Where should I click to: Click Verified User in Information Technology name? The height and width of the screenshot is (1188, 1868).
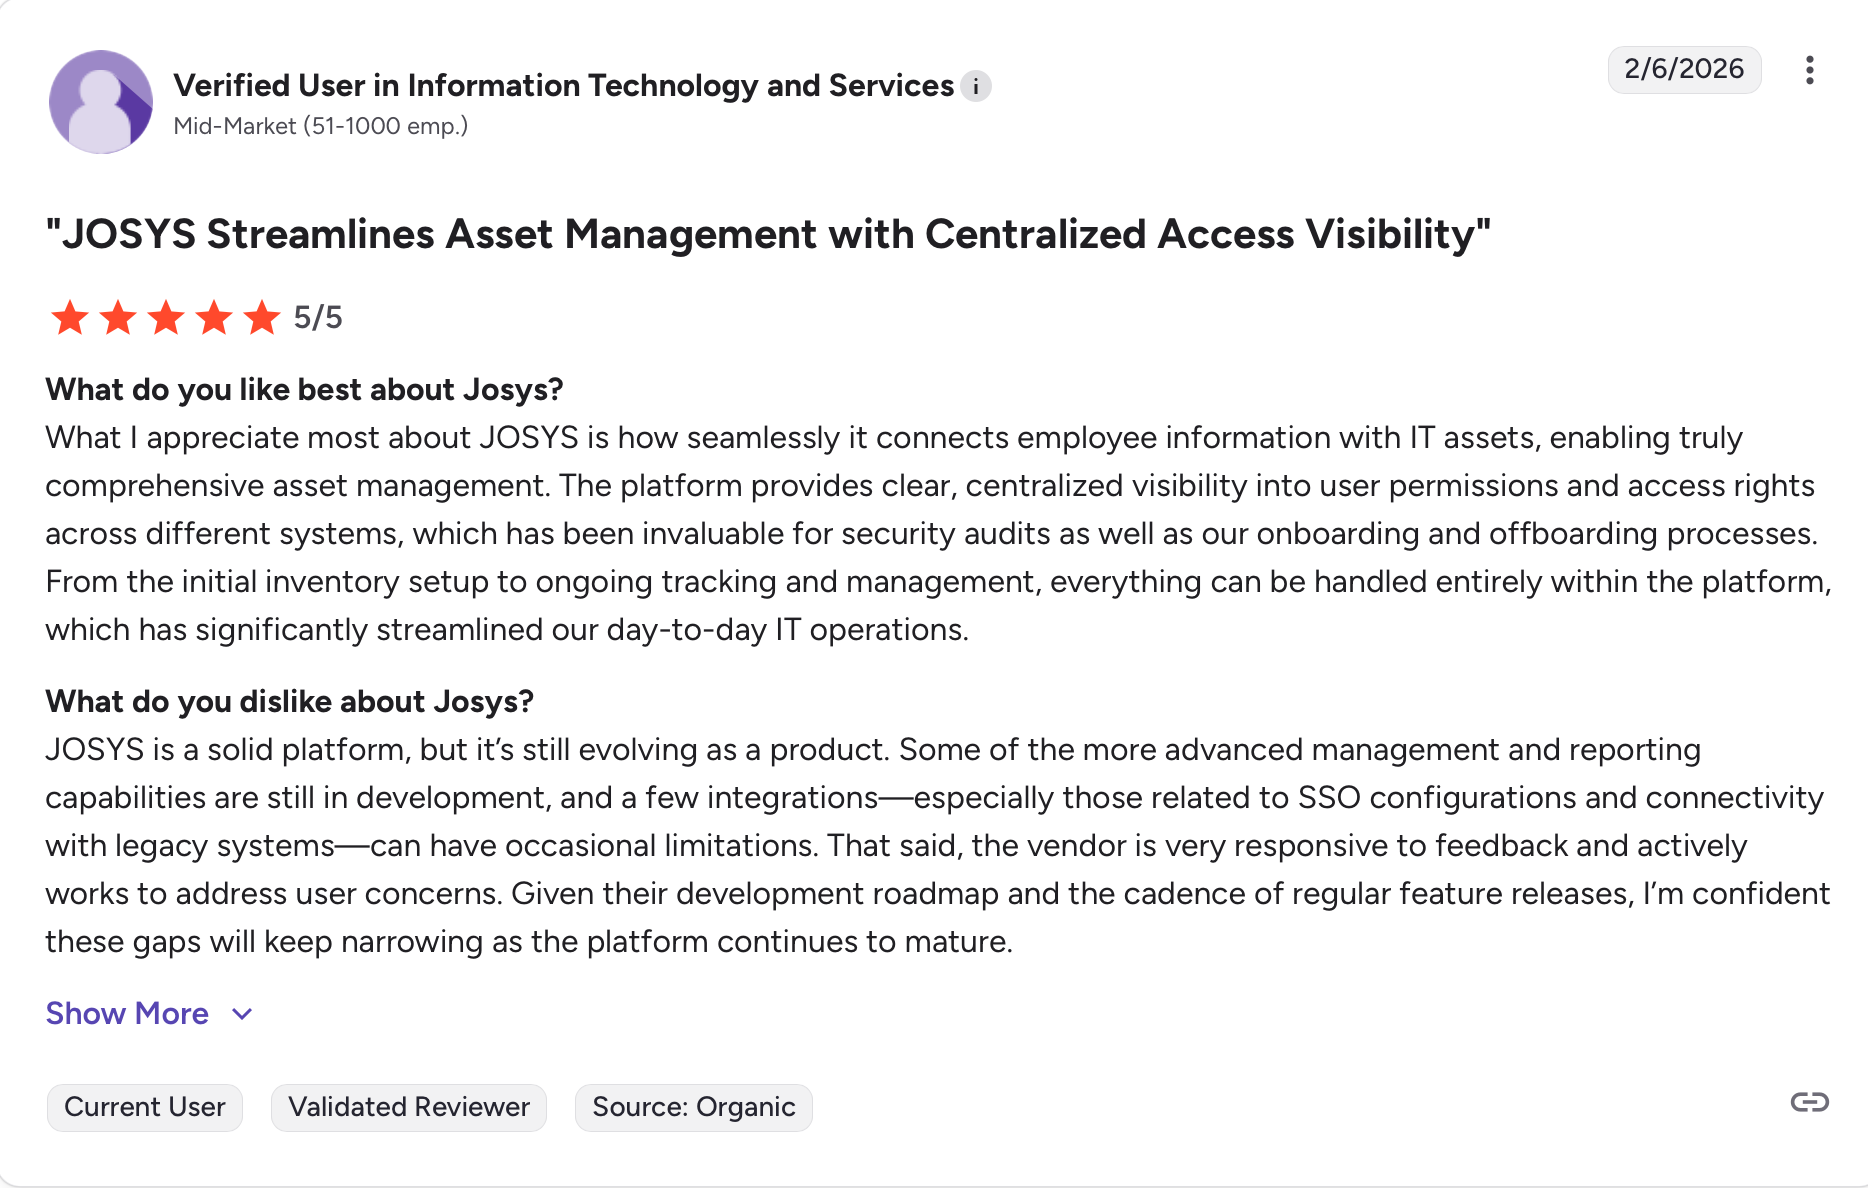click(563, 85)
